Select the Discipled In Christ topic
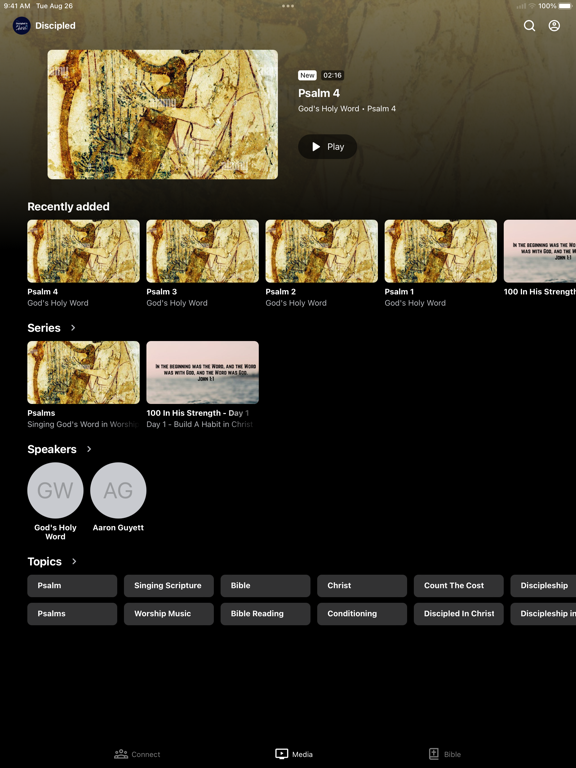 (458, 614)
